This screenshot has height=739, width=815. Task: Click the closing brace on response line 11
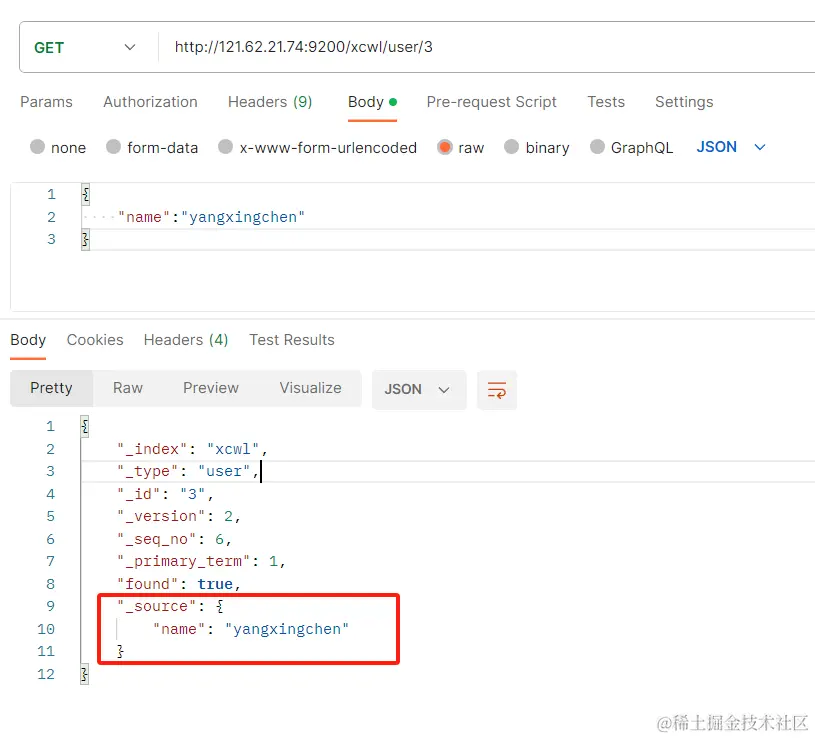121,651
